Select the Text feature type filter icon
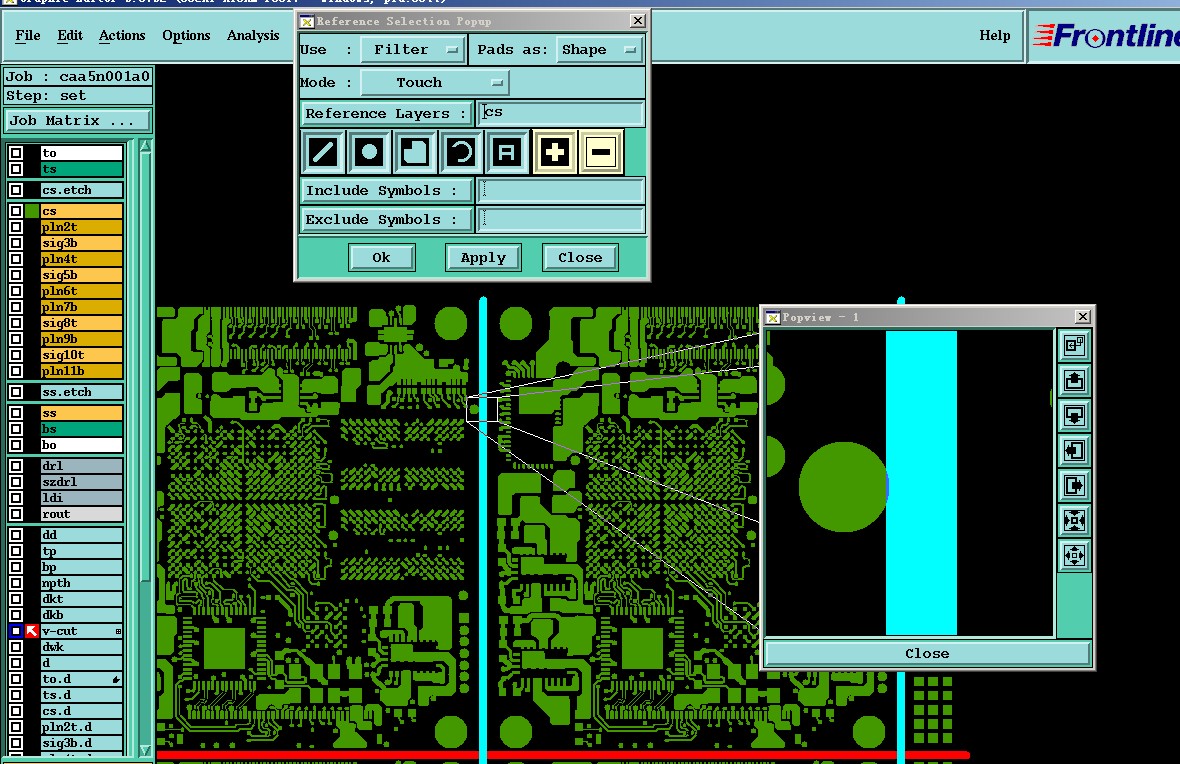The image size is (1180, 764). point(506,152)
